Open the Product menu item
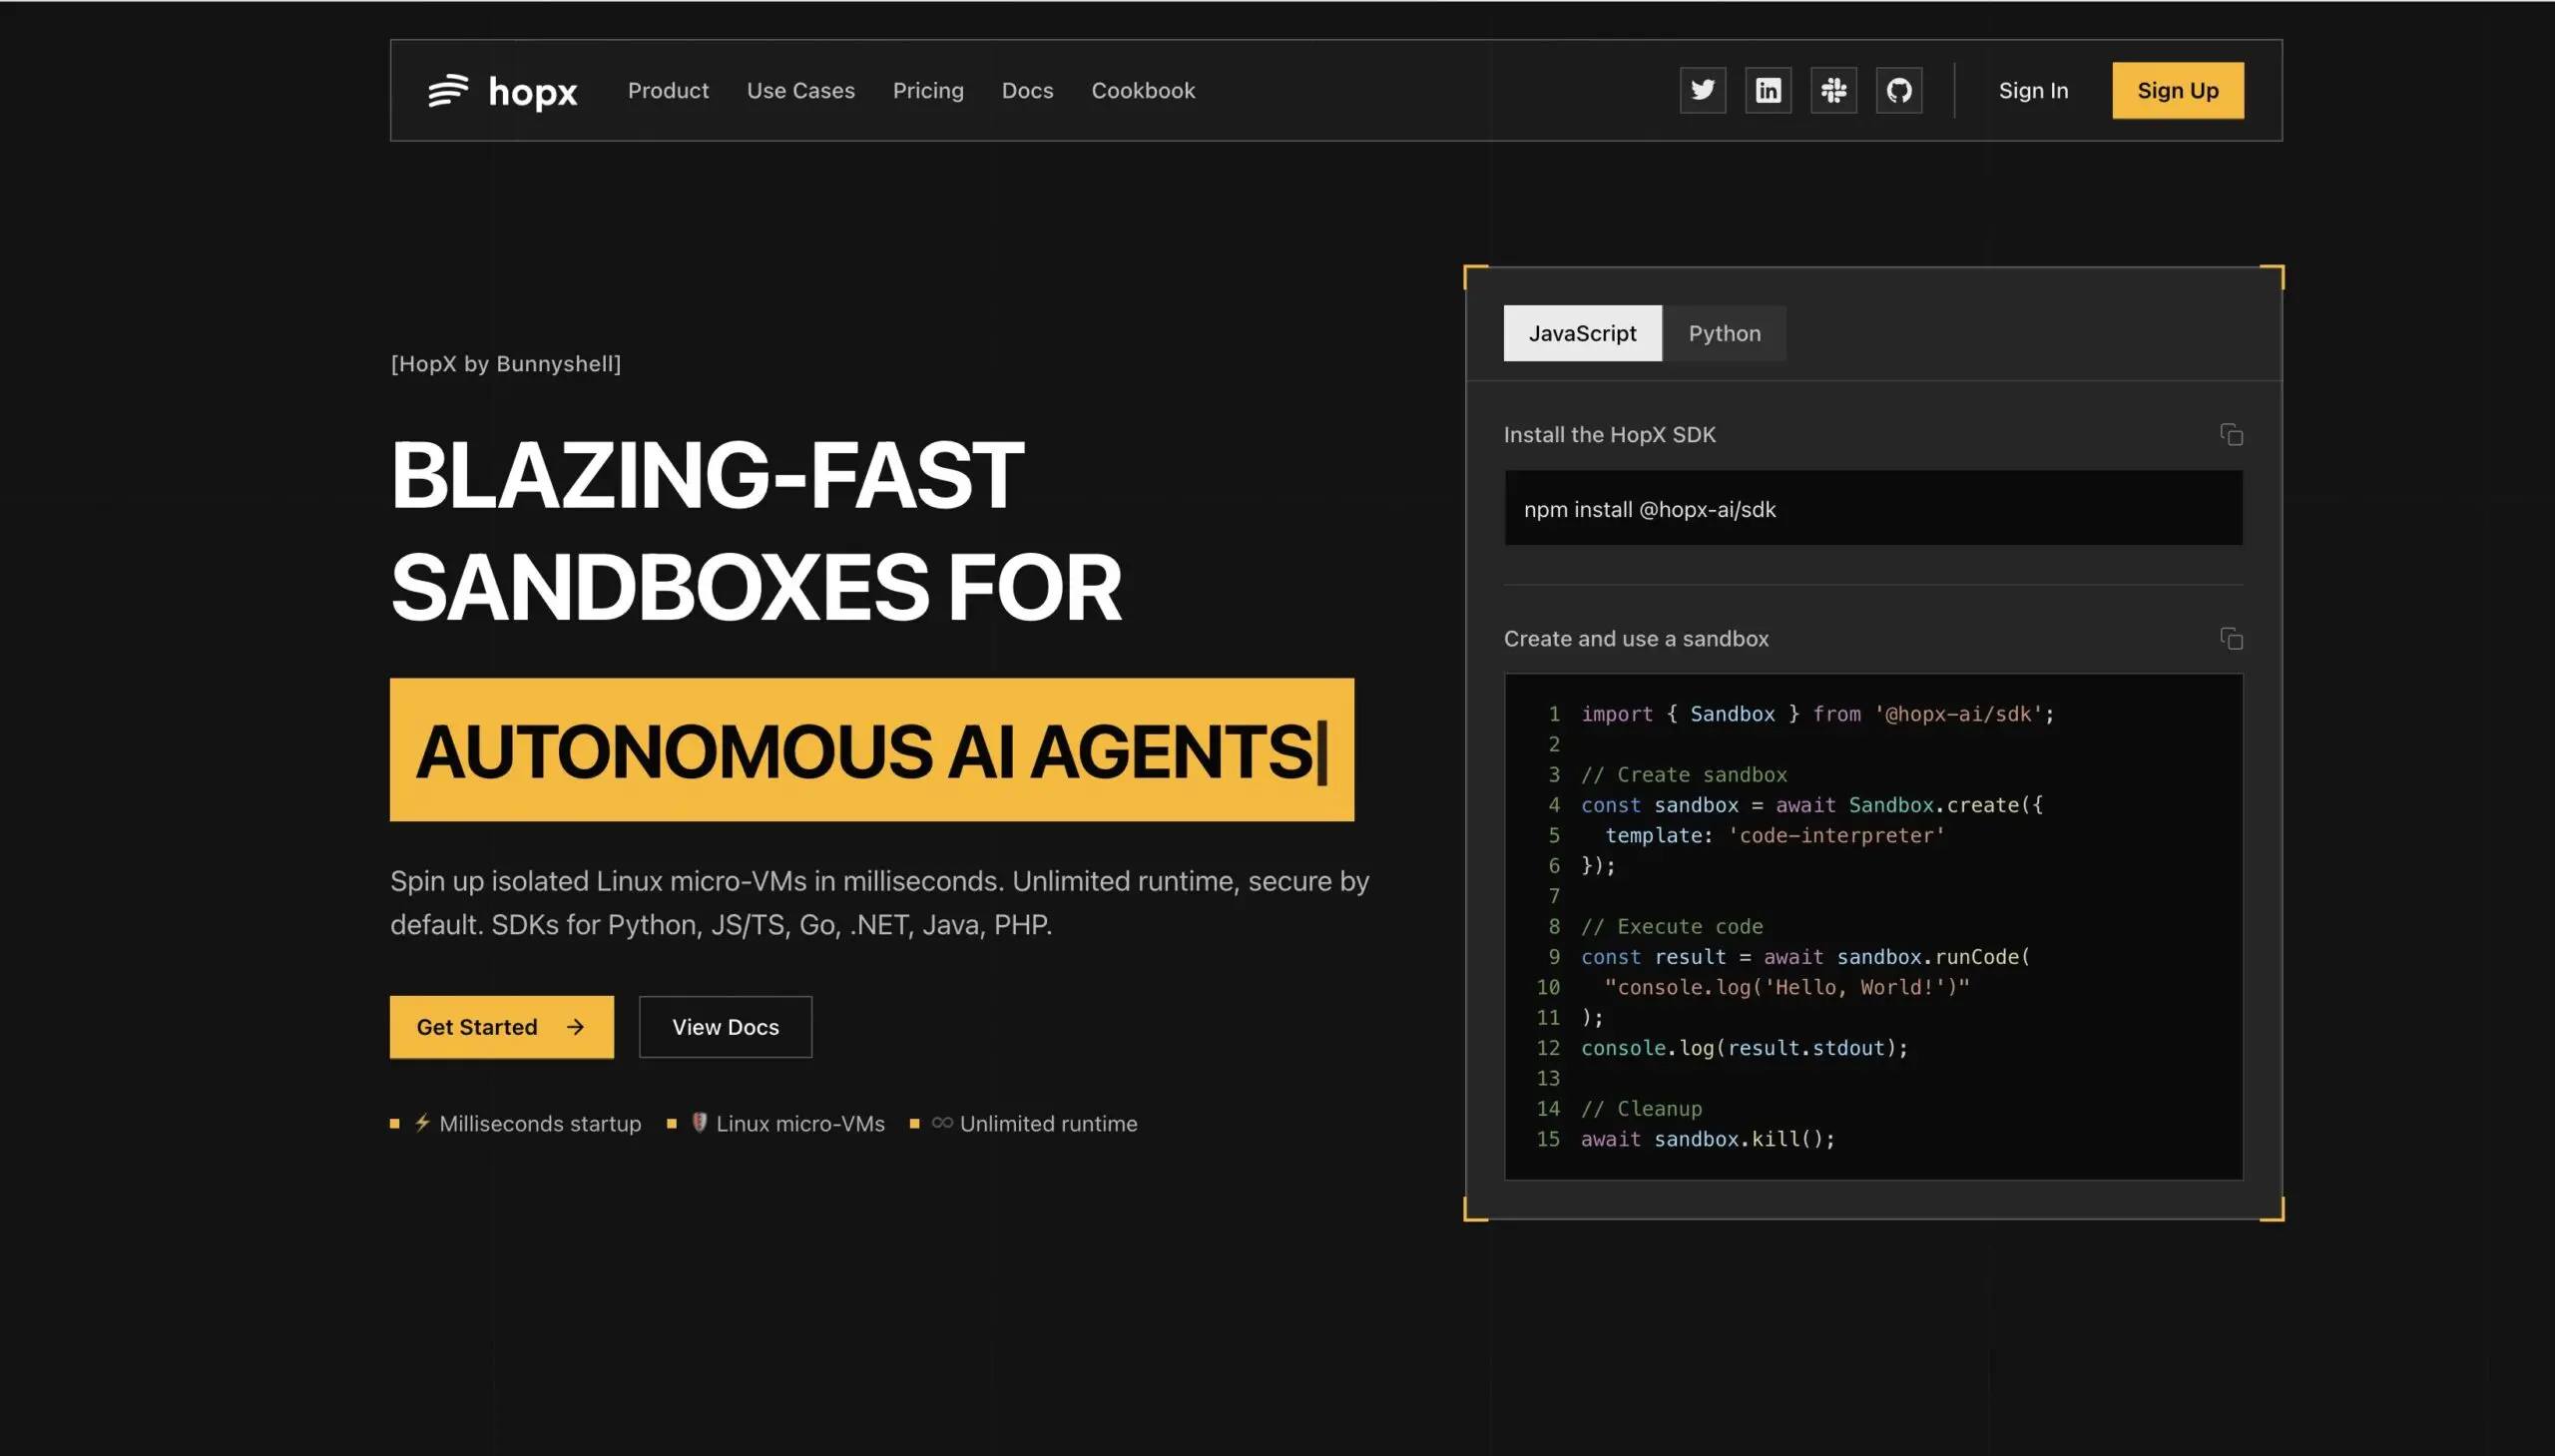This screenshot has width=2555, height=1456. pos(668,90)
